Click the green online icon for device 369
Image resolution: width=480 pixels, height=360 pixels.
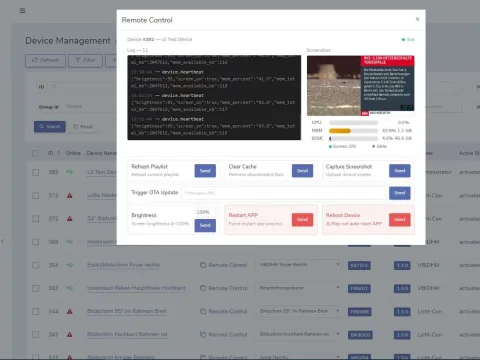pyautogui.click(x=69, y=242)
